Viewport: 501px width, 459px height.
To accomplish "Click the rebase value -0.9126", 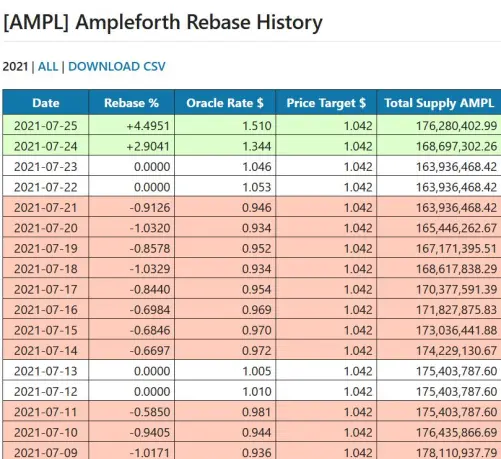I will pos(150,208).
